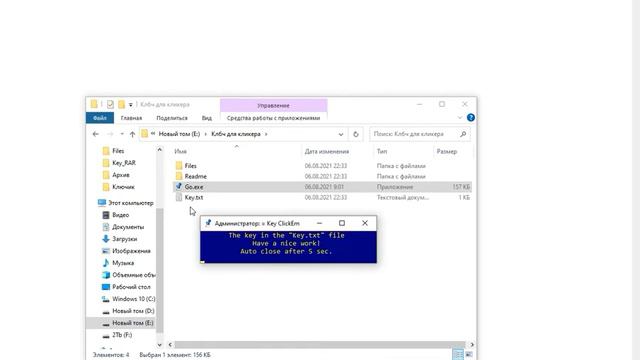Open the Документы library
Viewport: 640px width, 360px height.
(128, 227)
